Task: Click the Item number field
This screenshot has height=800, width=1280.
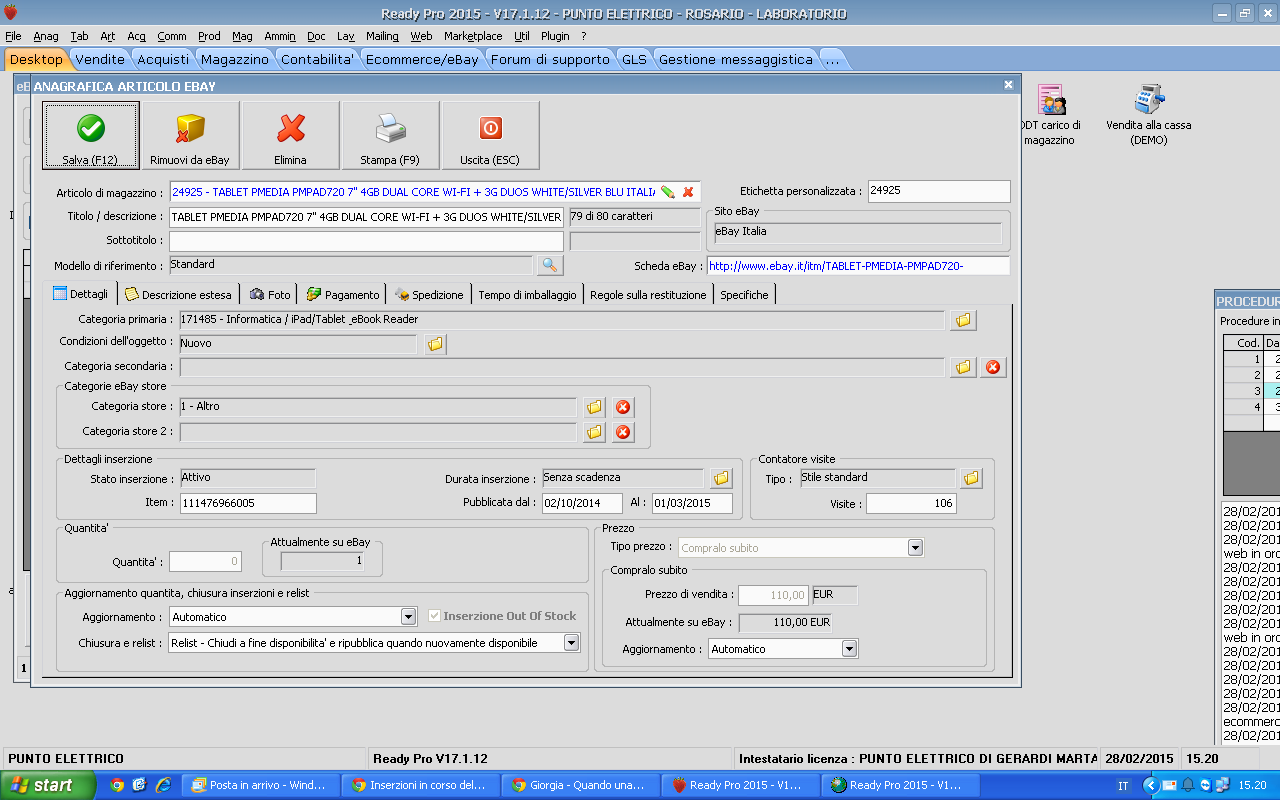Action: 247,503
